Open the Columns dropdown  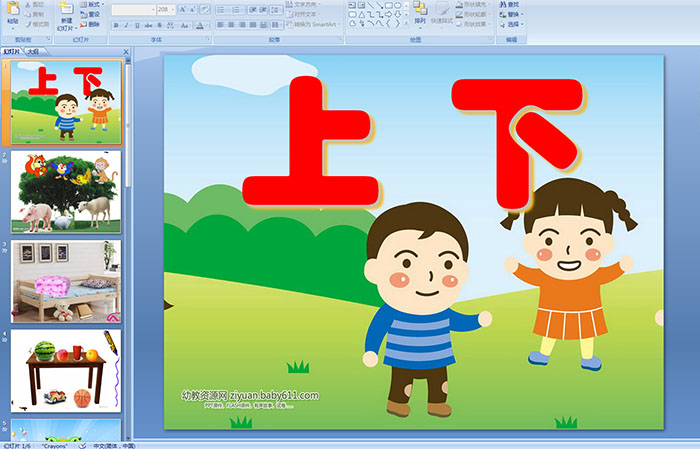(277, 25)
